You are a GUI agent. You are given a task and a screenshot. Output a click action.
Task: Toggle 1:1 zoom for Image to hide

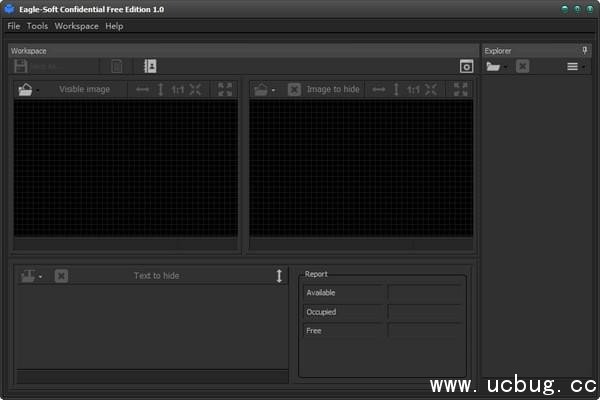(412, 90)
